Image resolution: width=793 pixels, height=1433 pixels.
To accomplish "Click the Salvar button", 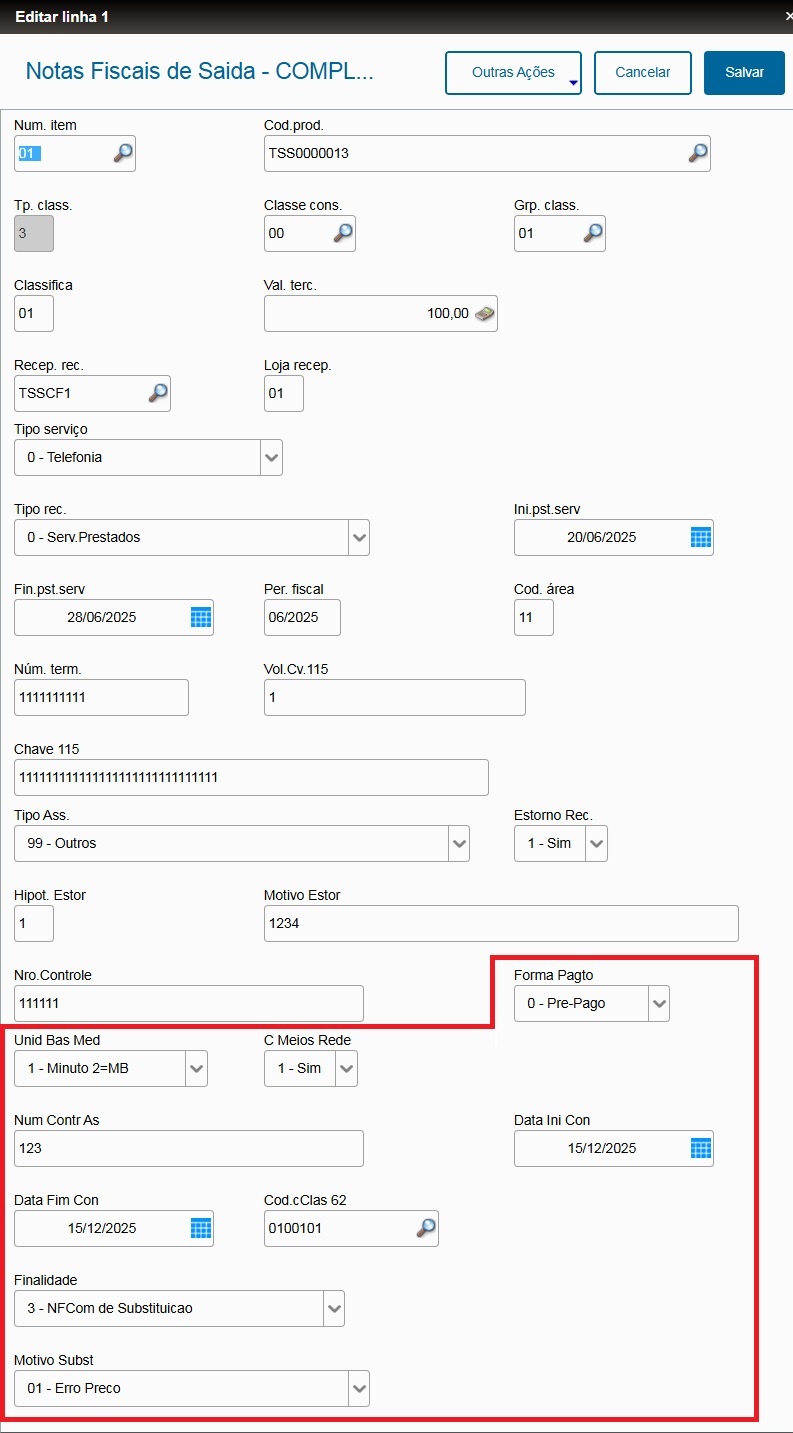I will coord(744,73).
